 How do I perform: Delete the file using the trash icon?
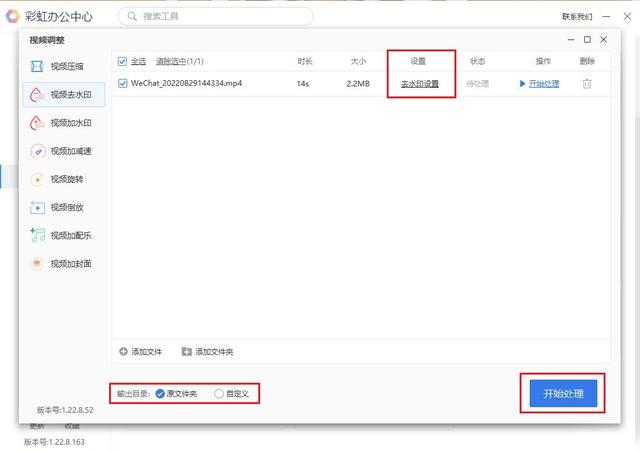click(587, 84)
